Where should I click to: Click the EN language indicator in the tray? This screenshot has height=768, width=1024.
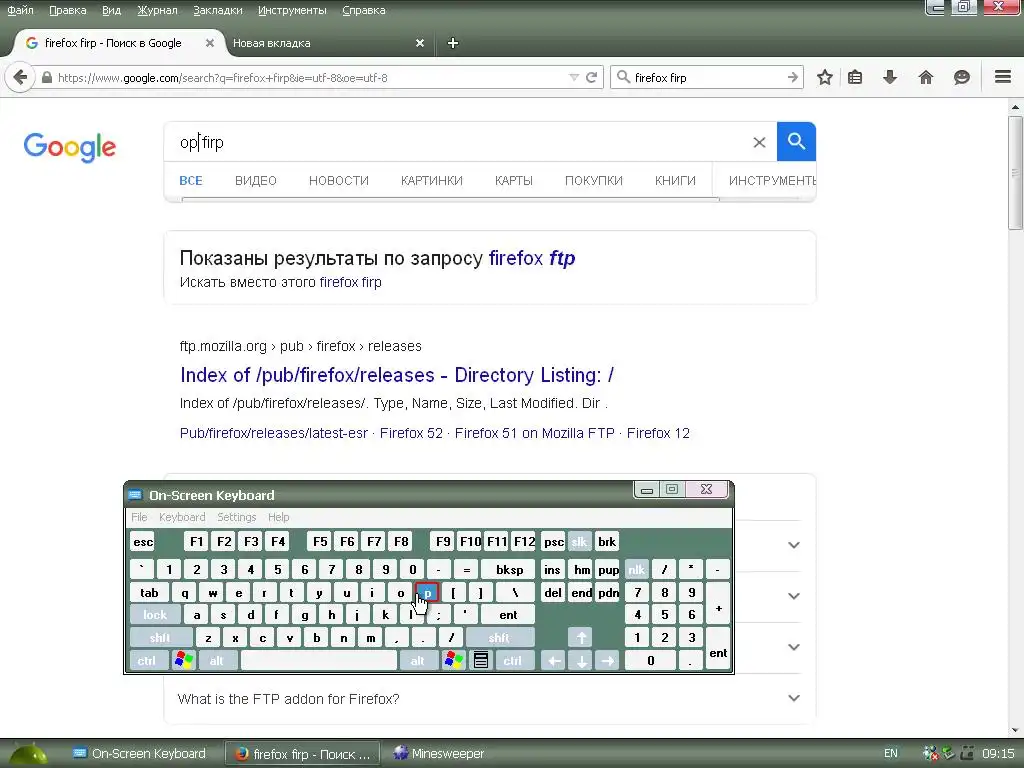pos(891,753)
